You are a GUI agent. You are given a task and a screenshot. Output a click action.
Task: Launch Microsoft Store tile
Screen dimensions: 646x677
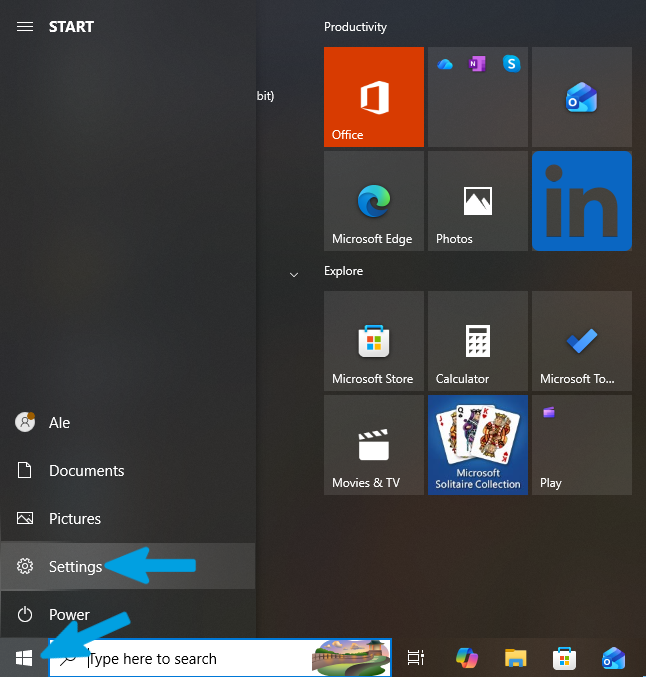[x=374, y=341]
